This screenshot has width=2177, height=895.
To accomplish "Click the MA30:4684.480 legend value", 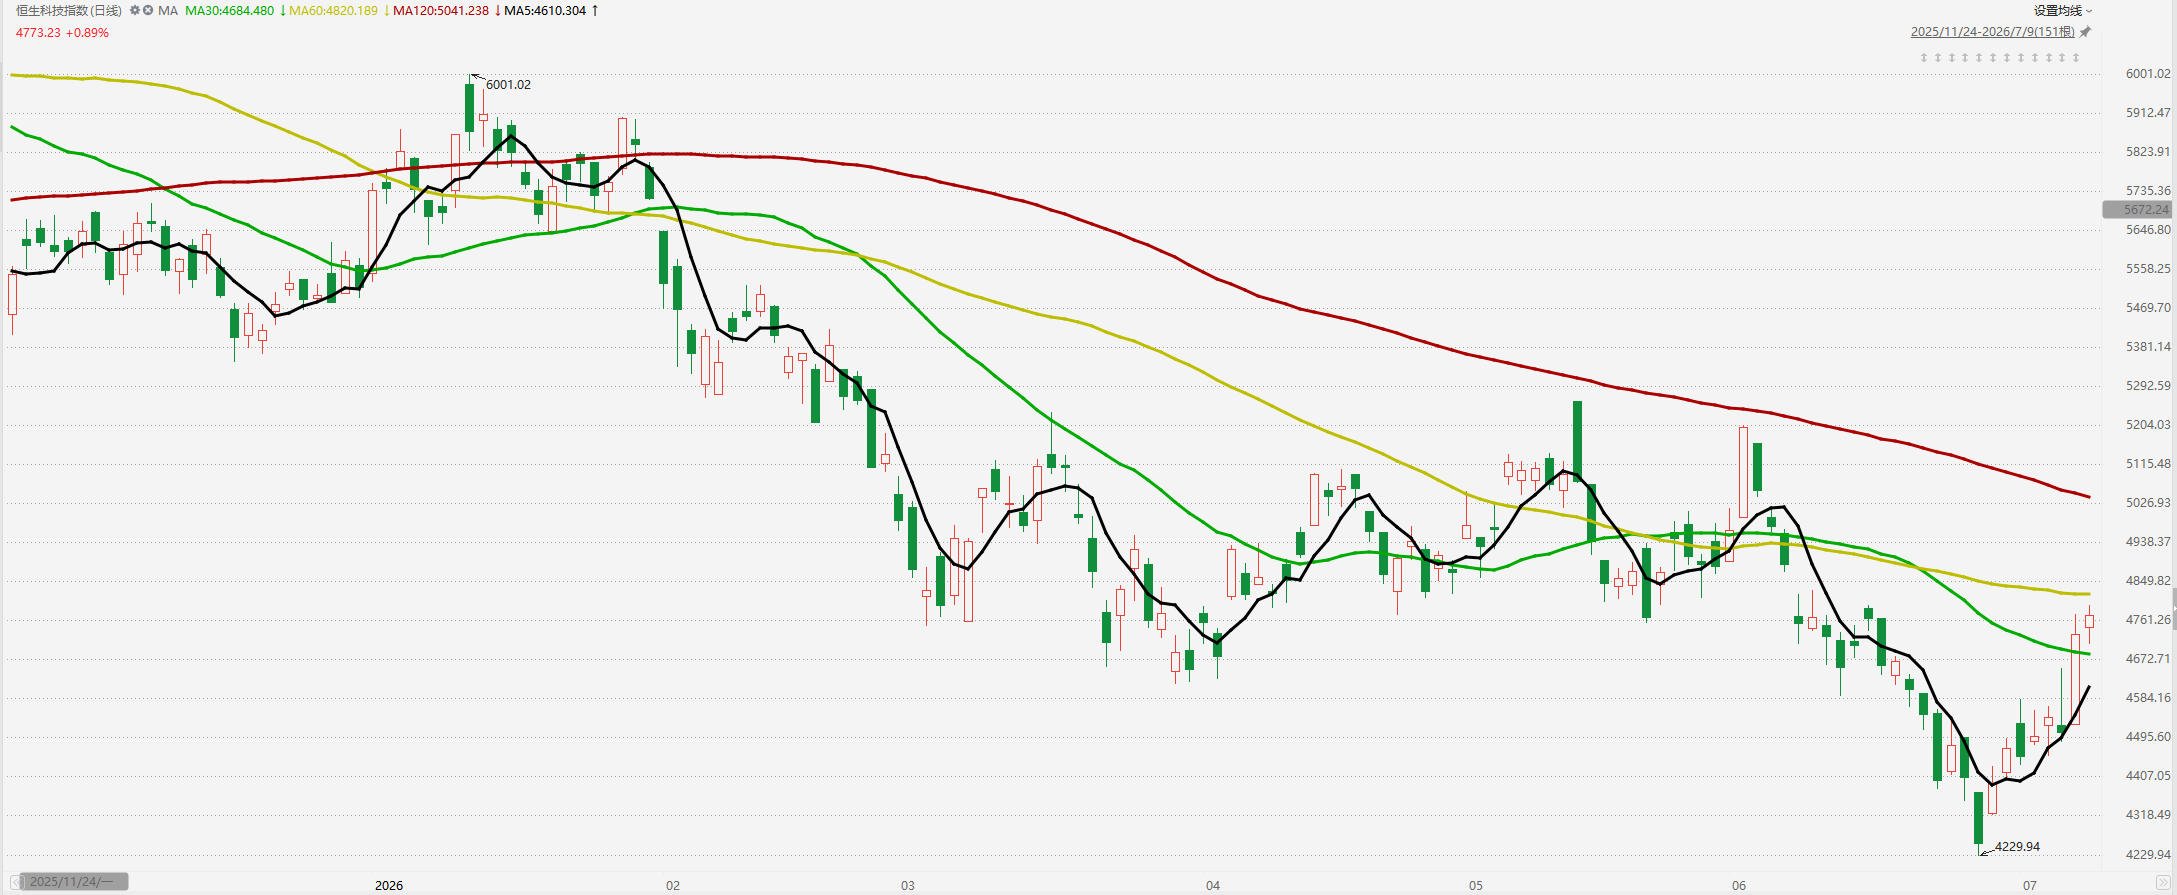I will [x=229, y=10].
